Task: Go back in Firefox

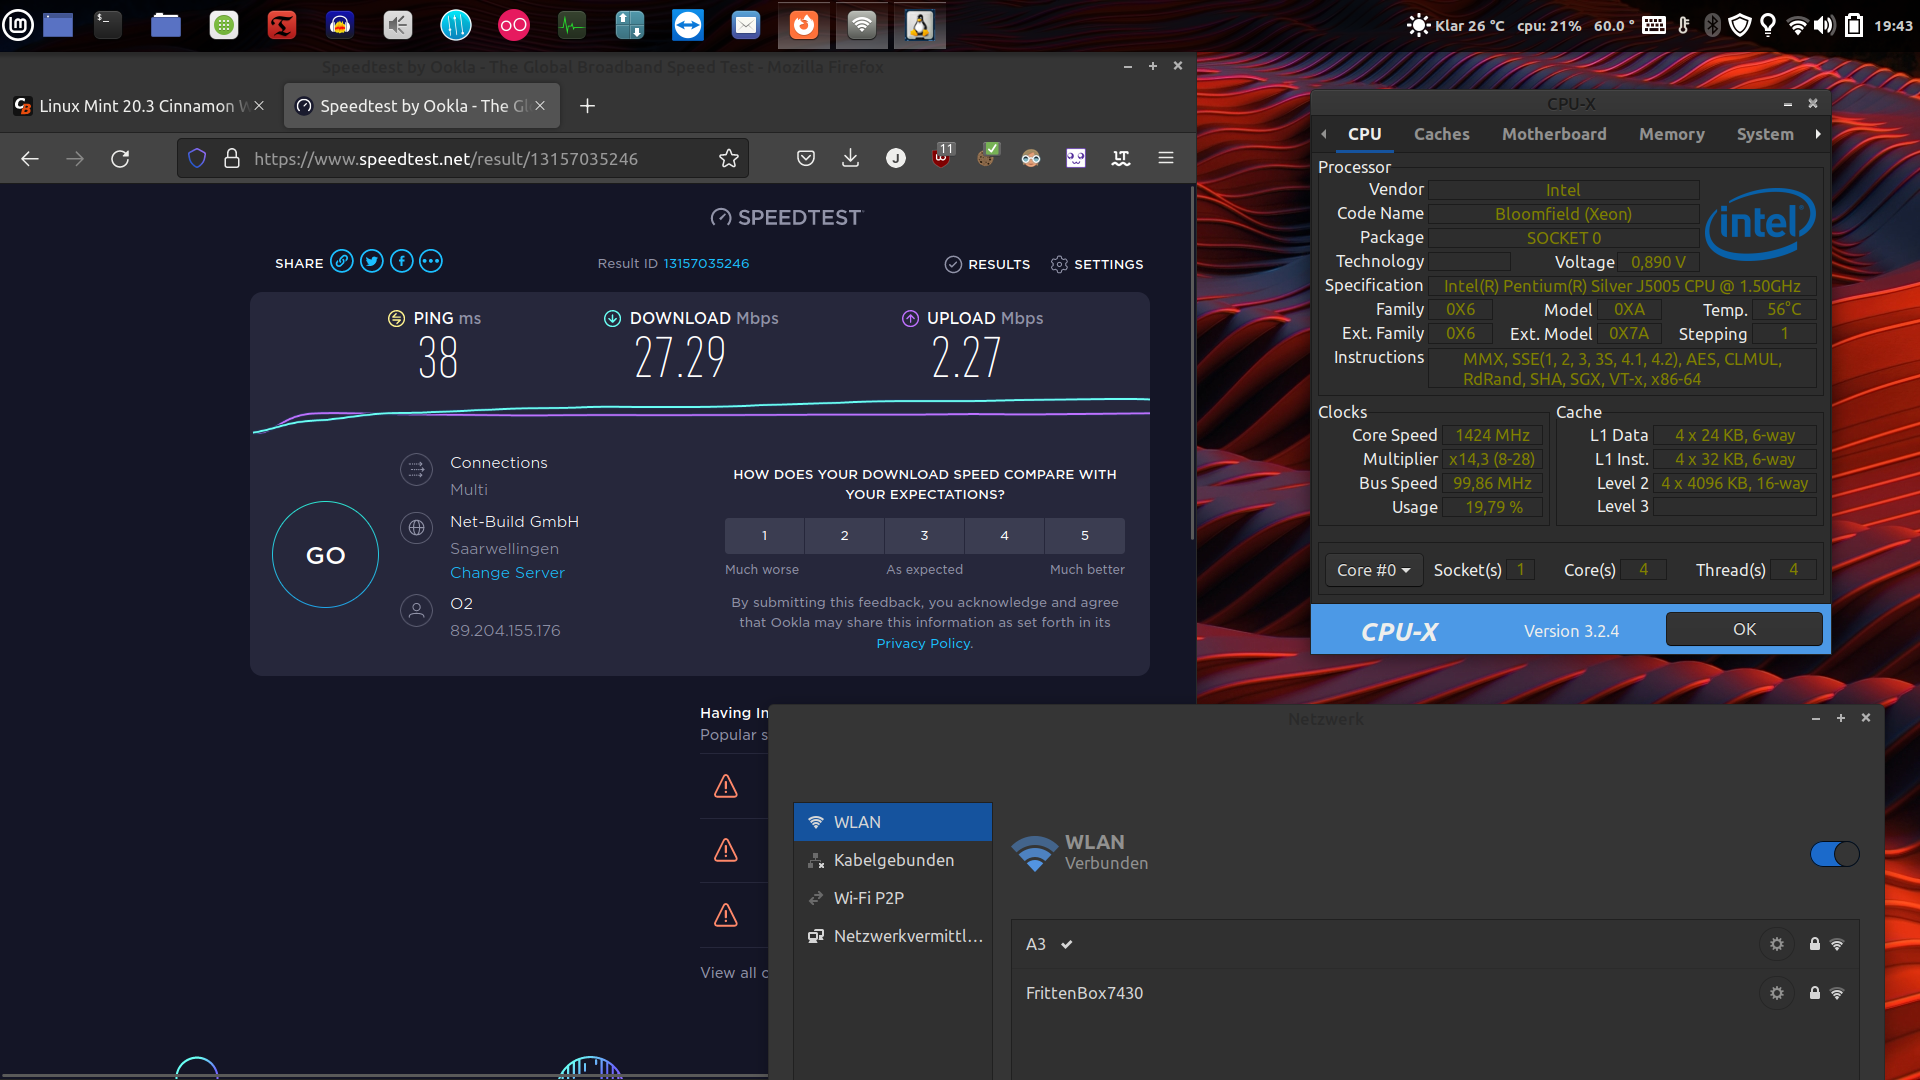Action: pyautogui.click(x=30, y=158)
